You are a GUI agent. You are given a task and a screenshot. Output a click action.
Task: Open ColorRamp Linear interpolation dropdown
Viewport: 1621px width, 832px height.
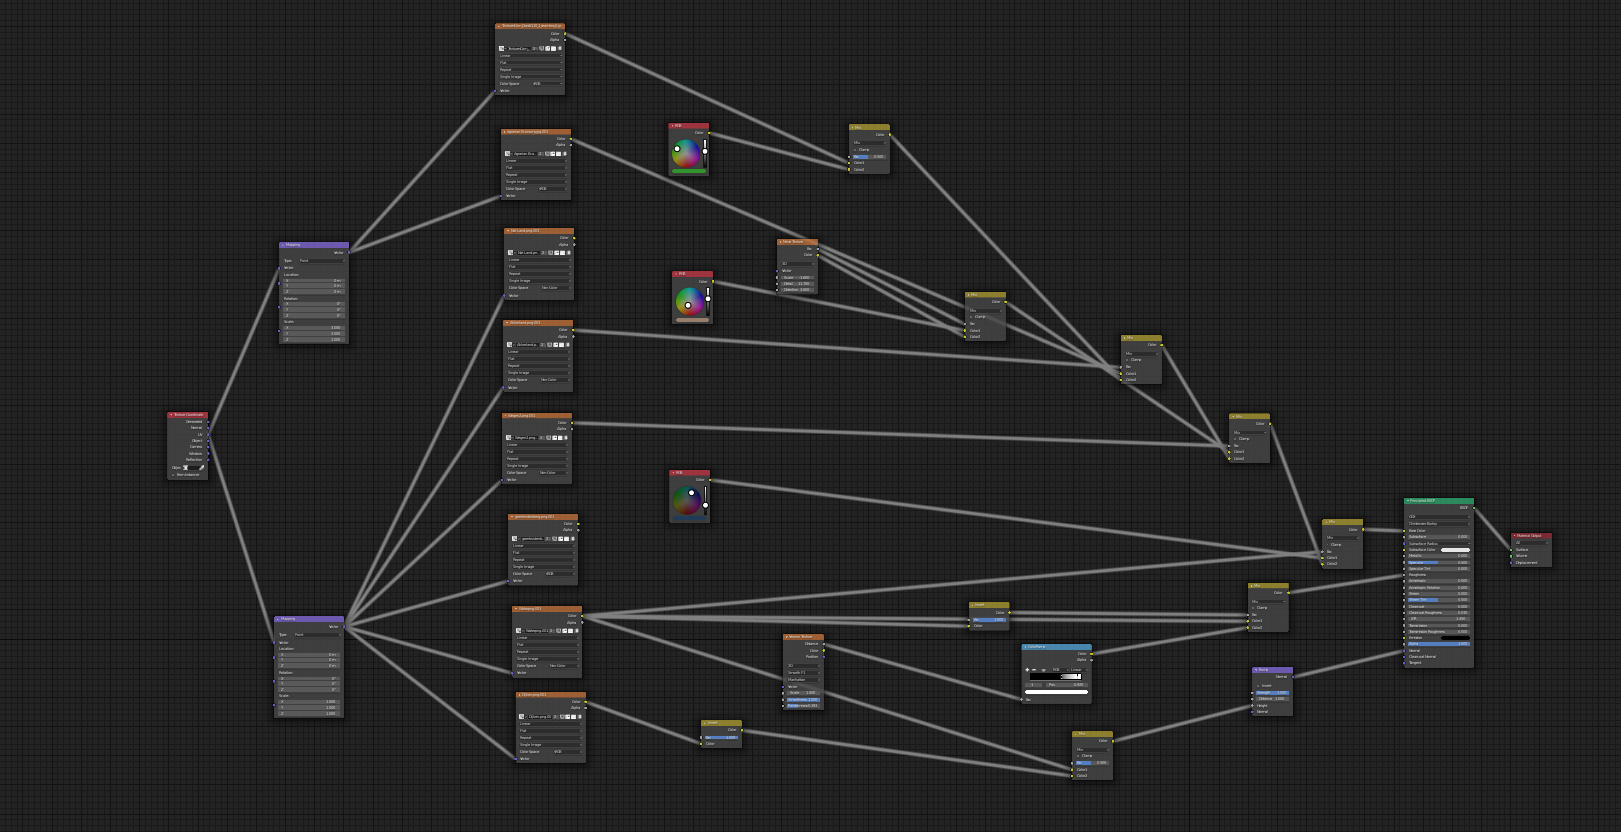pyautogui.click(x=1079, y=670)
